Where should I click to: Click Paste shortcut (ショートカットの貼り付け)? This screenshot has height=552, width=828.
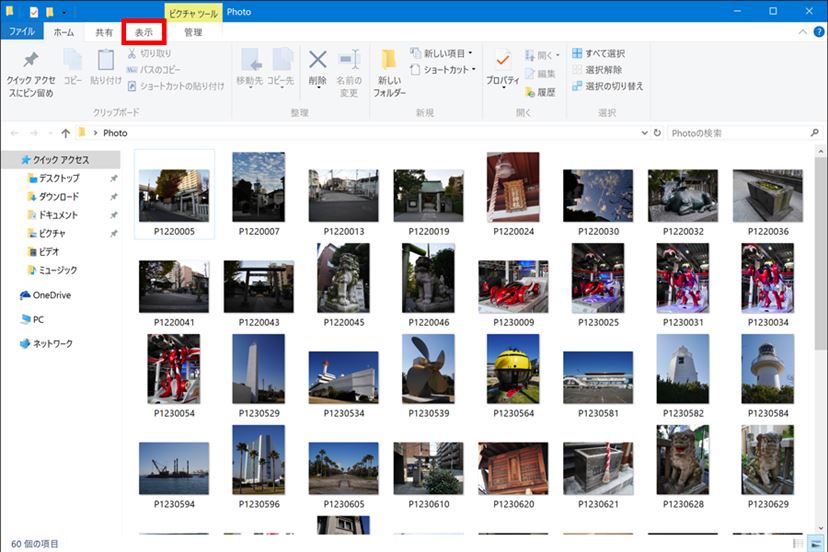tap(176, 86)
